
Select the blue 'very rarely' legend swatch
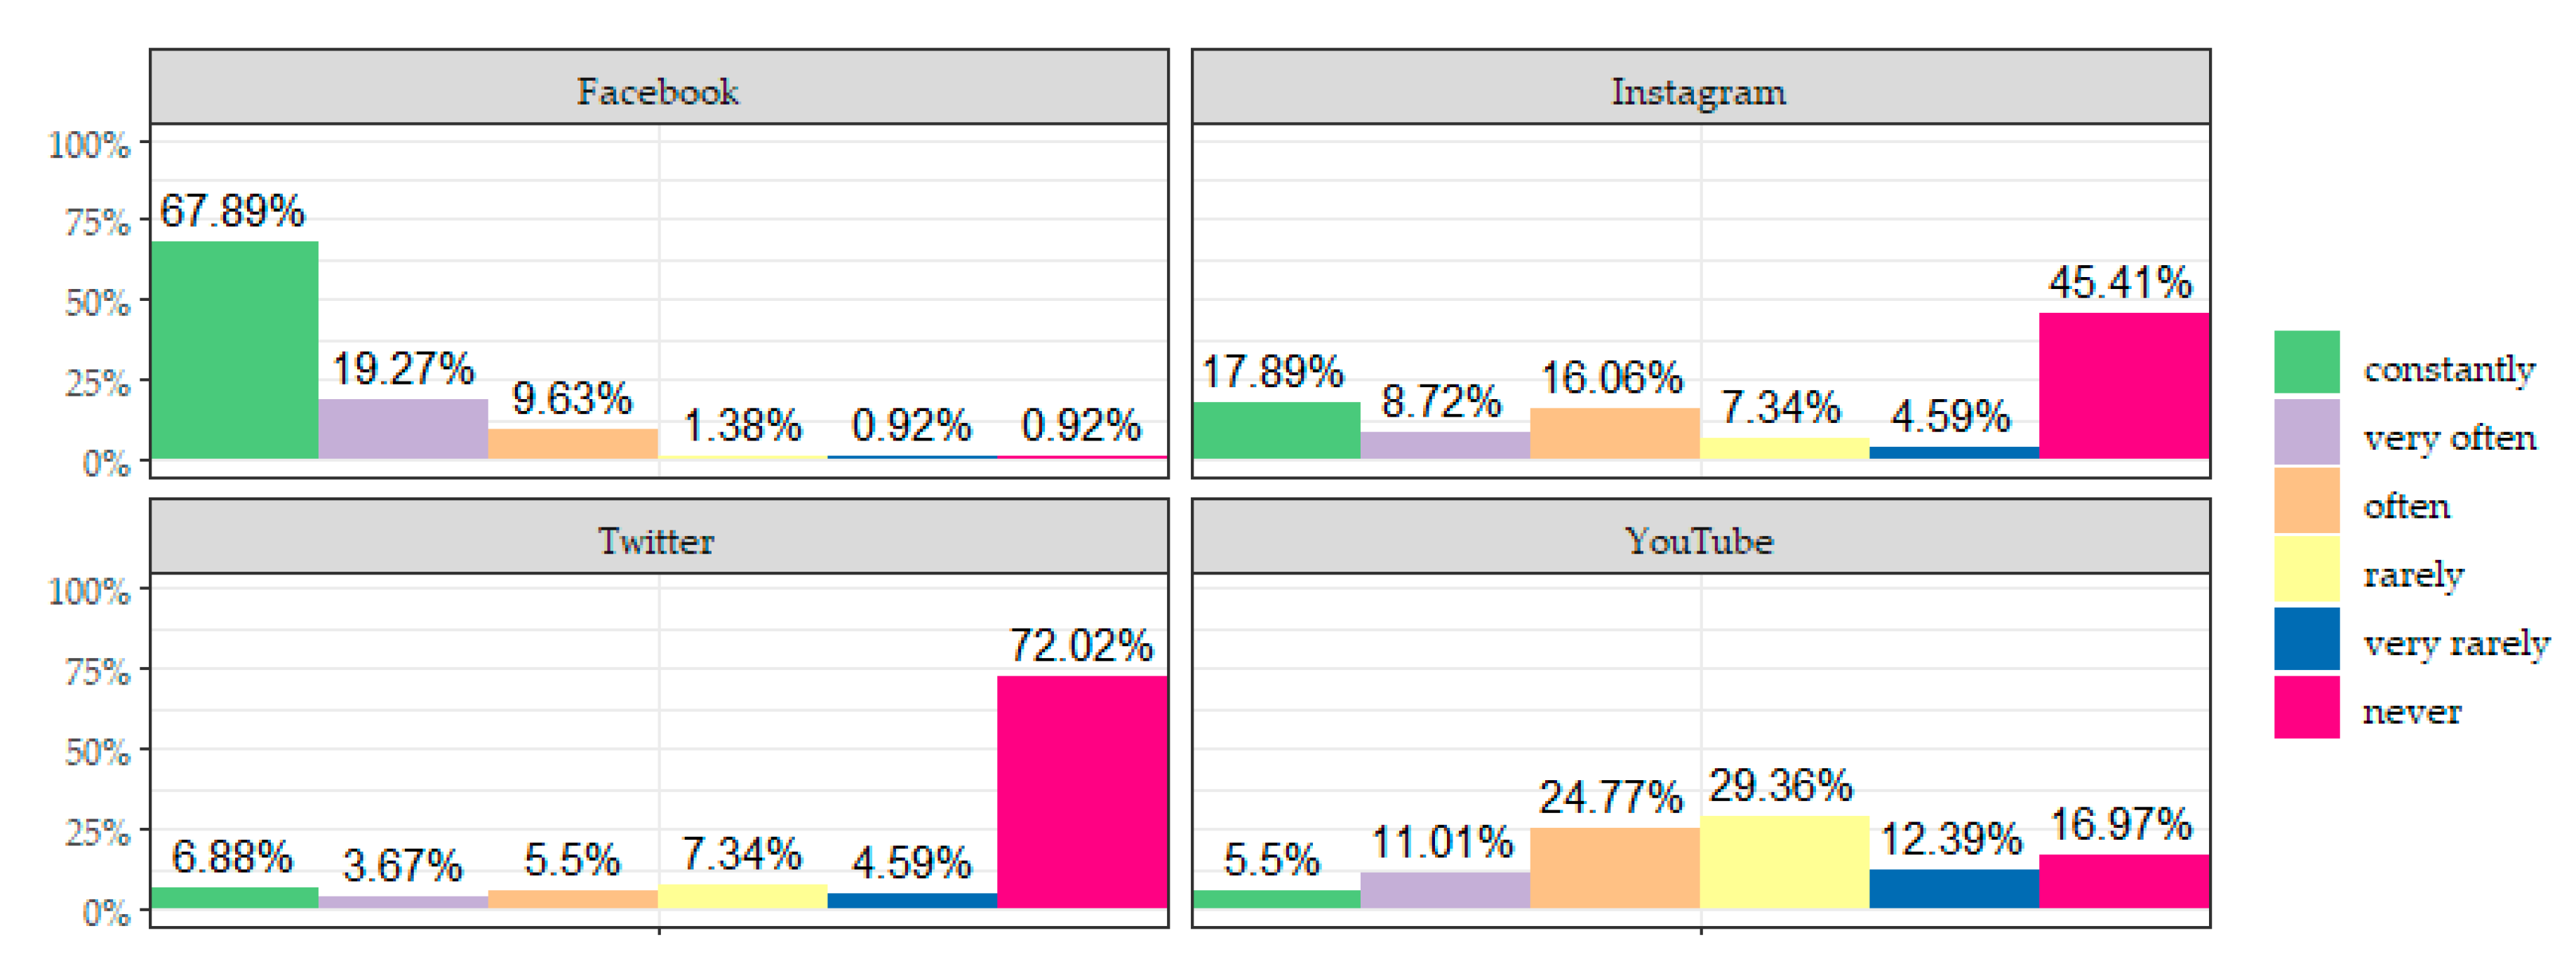pyautogui.click(x=2306, y=638)
